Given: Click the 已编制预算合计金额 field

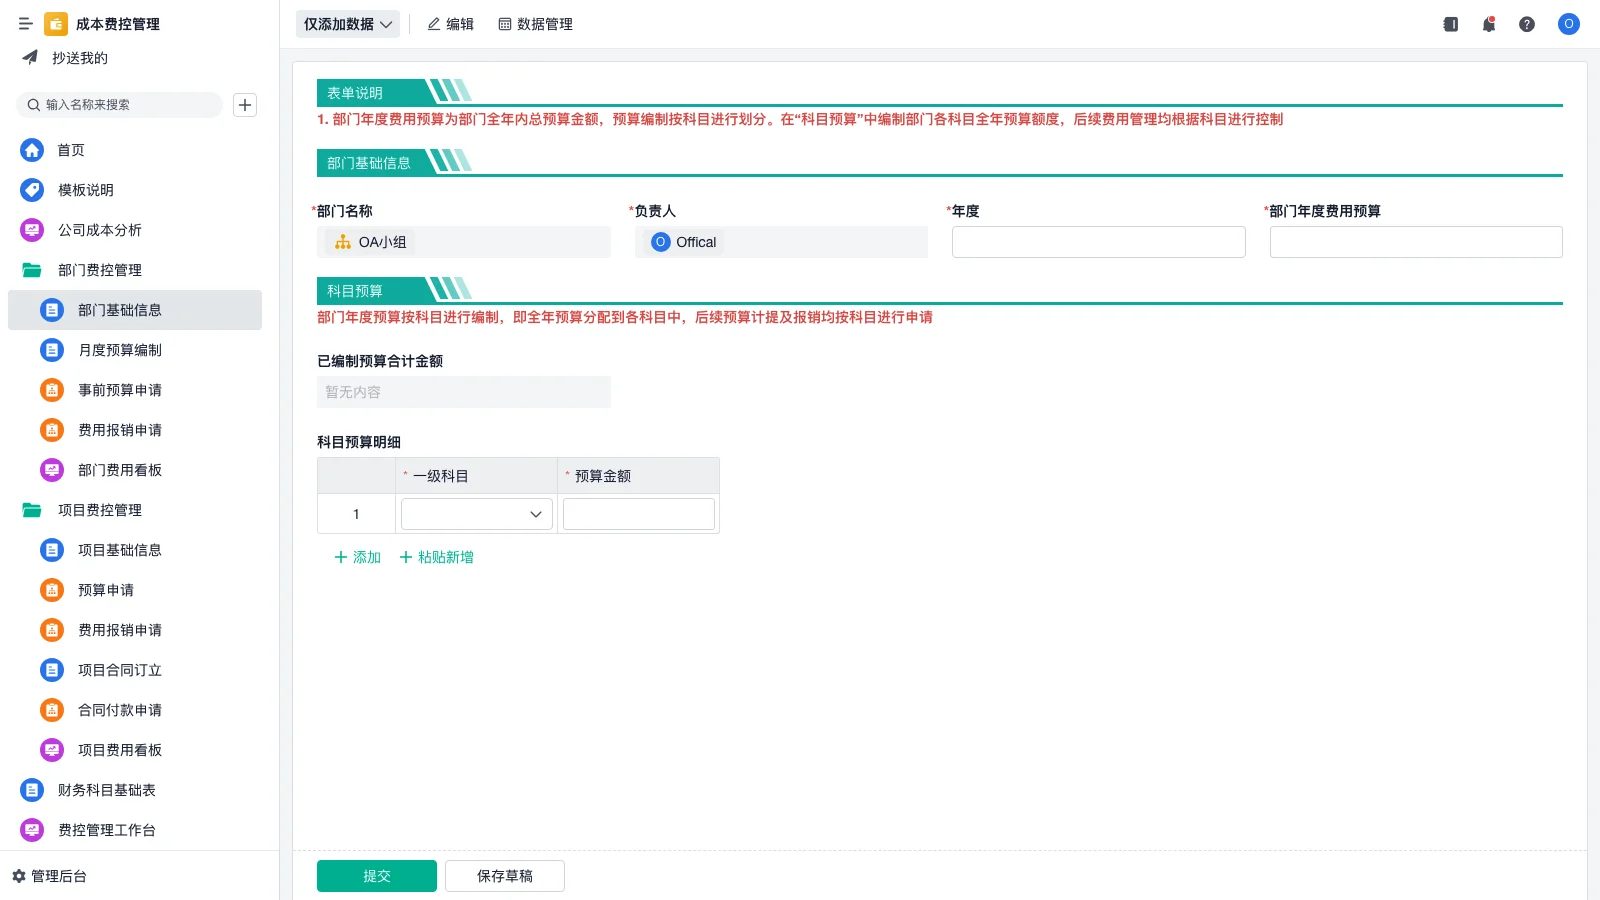Looking at the screenshot, I should [x=464, y=392].
